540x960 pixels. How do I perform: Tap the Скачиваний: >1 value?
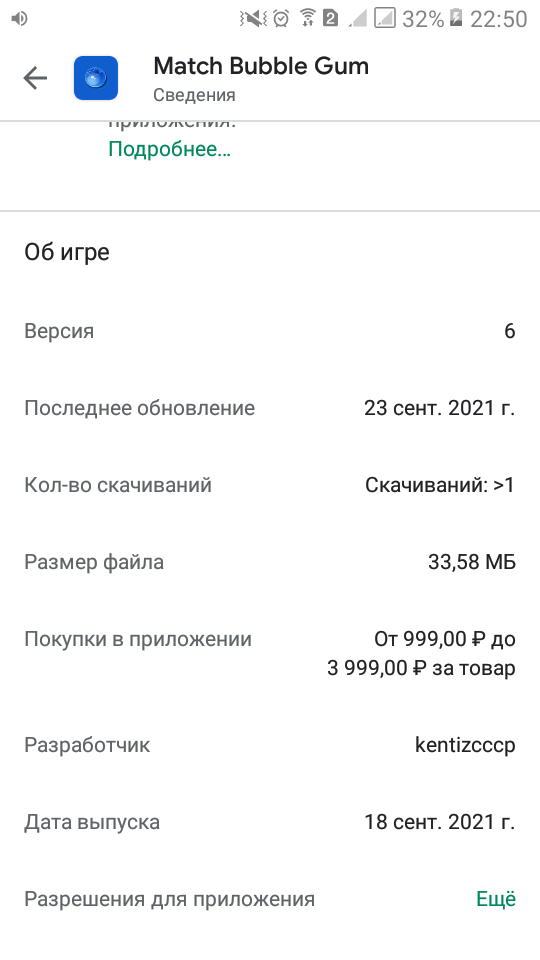pos(440,485)
